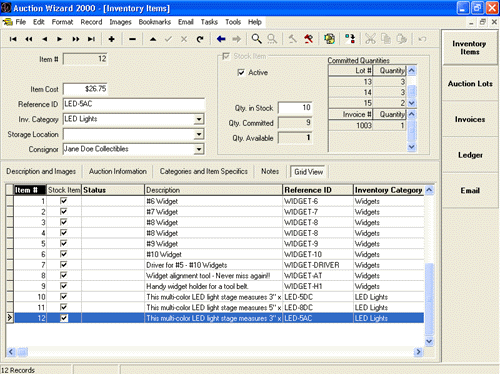Click the yellow globe toolbar icon
The image size is (500, 374).
[329, 39]
